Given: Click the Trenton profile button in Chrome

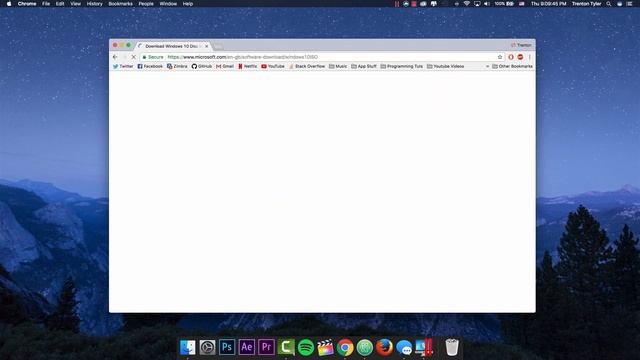Looking at the screenshot, I should click(x=521, y=45).
